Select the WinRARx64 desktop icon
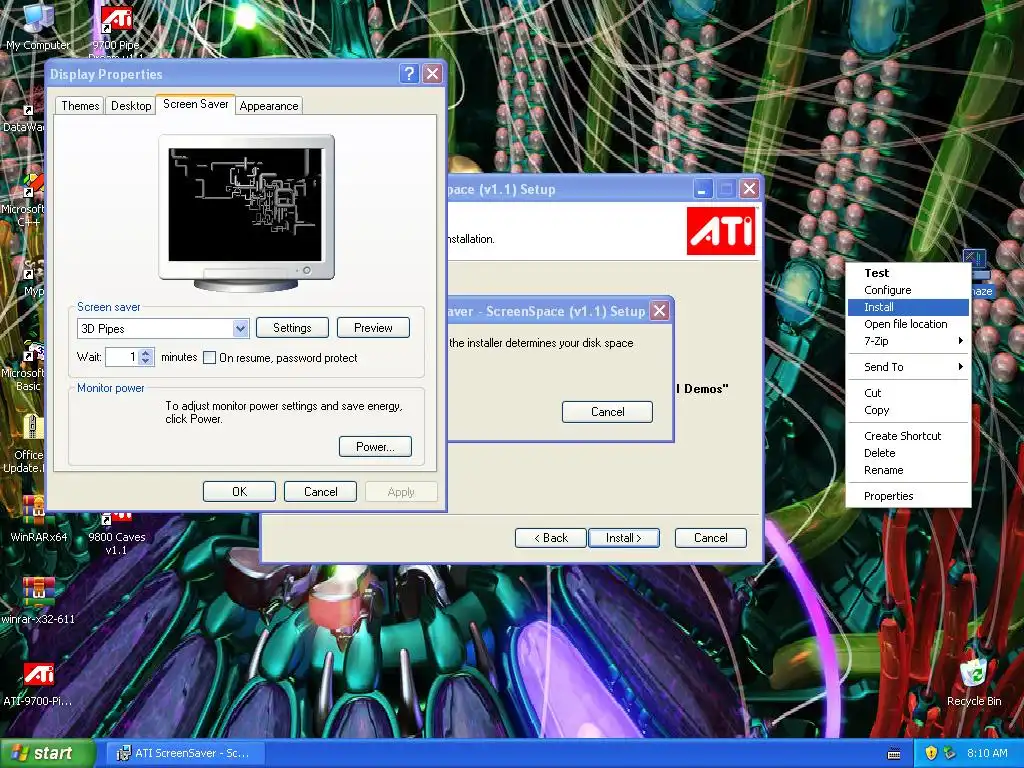Screen dimensions: 1024x768 (39, 519)
